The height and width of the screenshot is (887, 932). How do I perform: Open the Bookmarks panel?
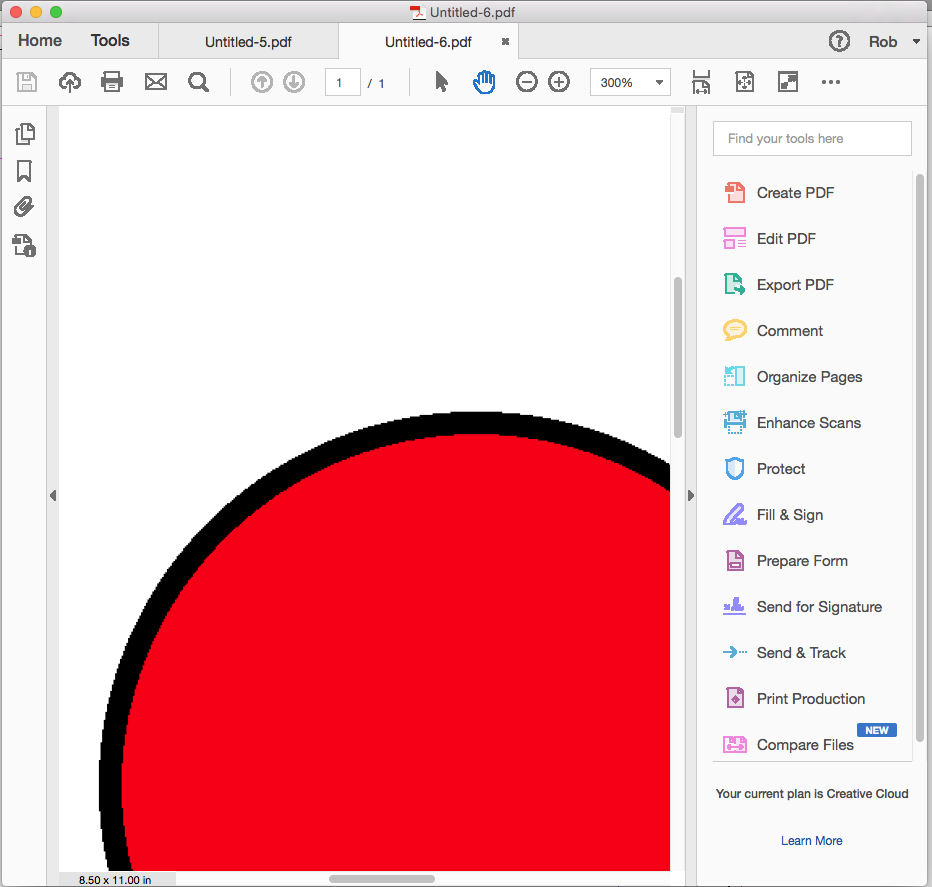pos(25,171)
